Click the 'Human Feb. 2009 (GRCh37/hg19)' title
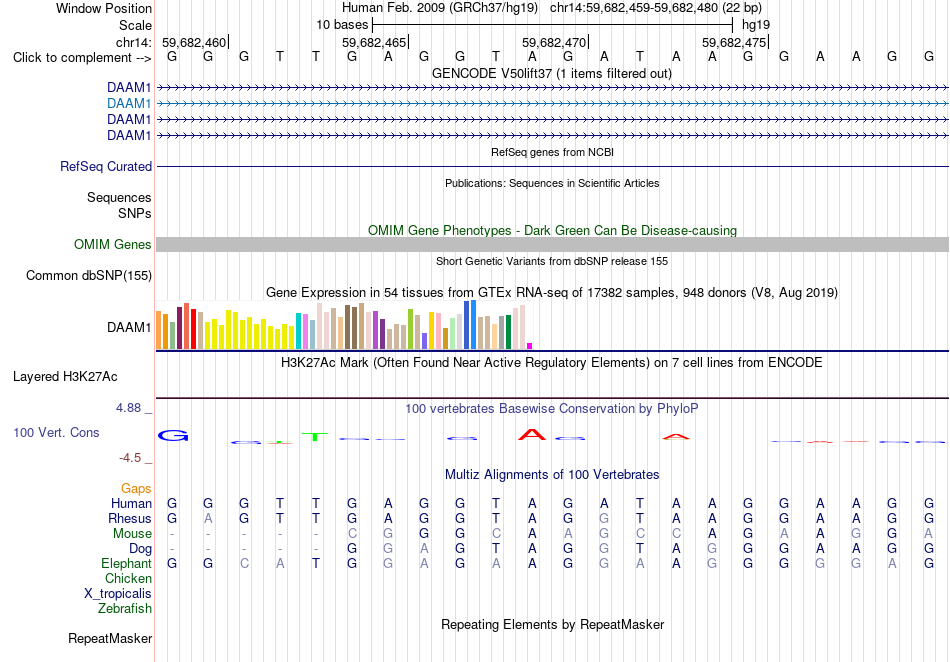 440,8
